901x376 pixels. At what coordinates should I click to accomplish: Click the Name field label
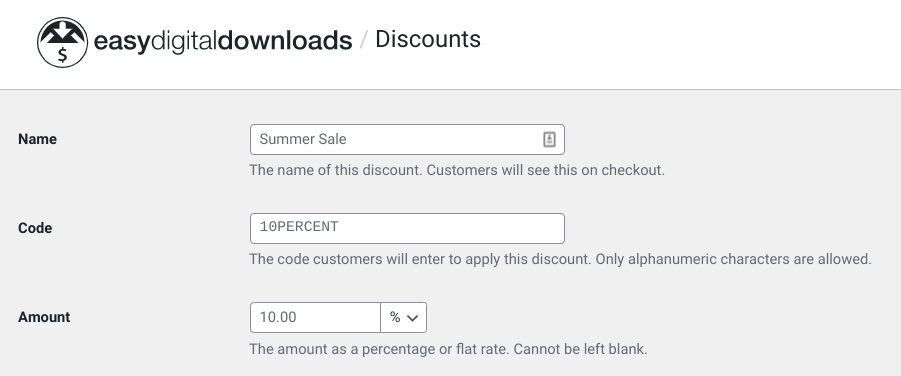tap(37, 139)
